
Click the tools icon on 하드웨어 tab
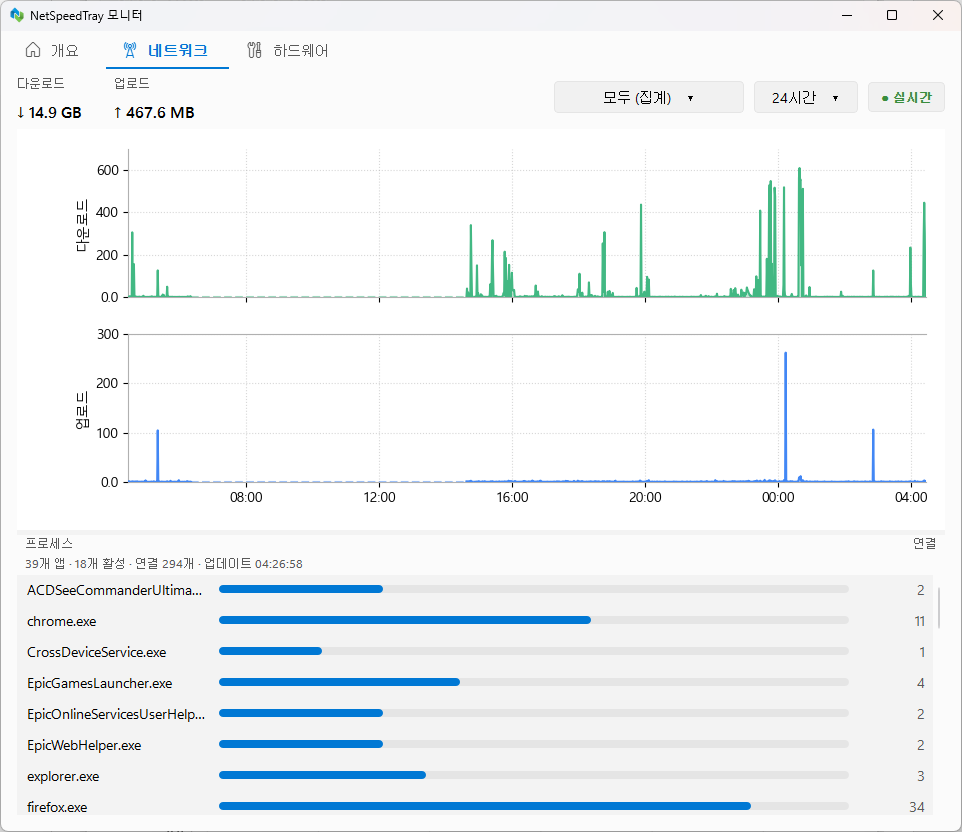[254, 50]
